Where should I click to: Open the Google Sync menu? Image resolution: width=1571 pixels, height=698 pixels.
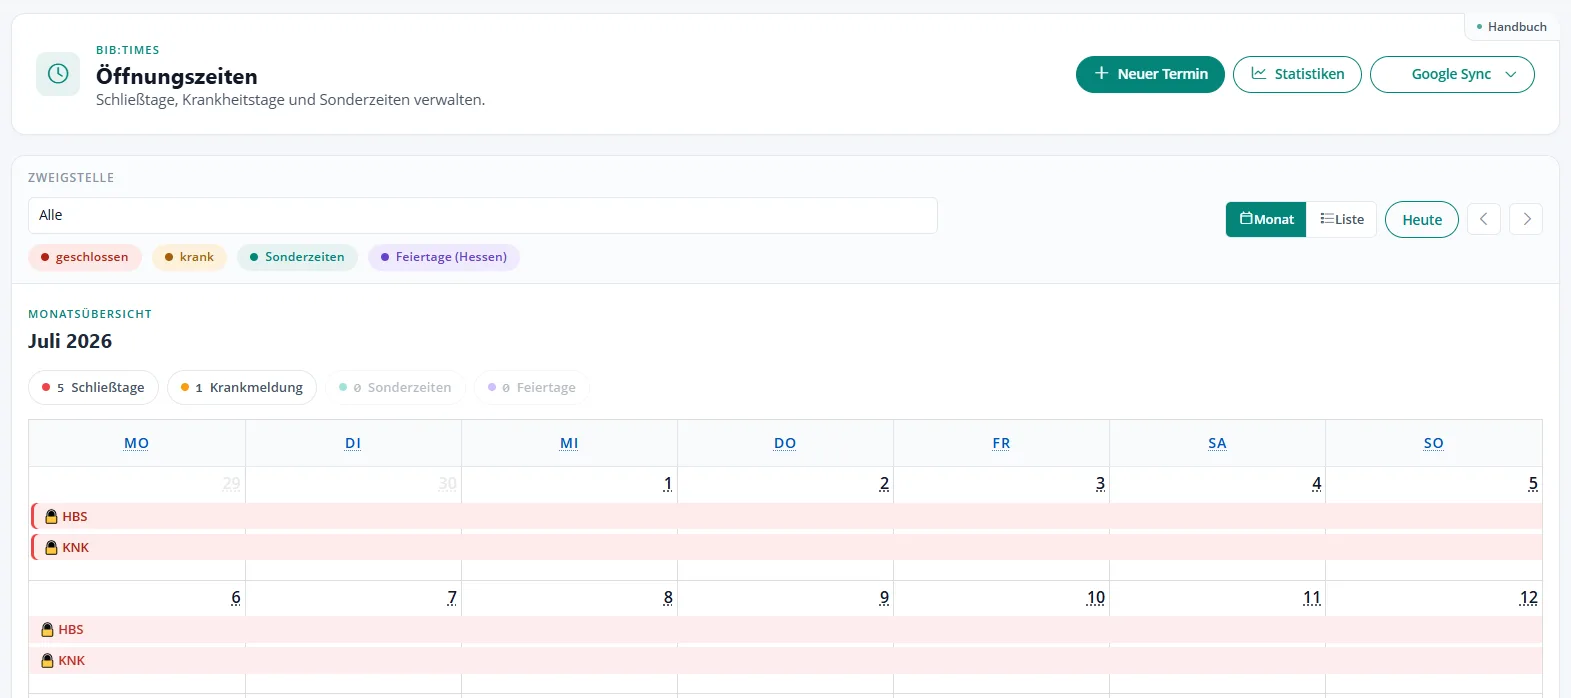click(x=1452, y=74)
